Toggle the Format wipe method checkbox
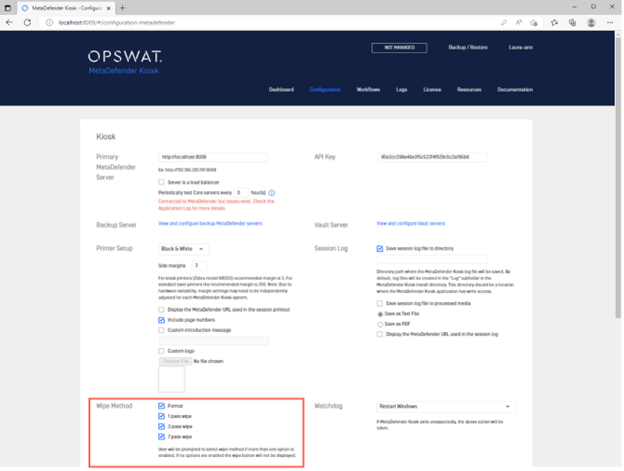The width and height of the screenshot is (624, 471). (x=161, y=406)
